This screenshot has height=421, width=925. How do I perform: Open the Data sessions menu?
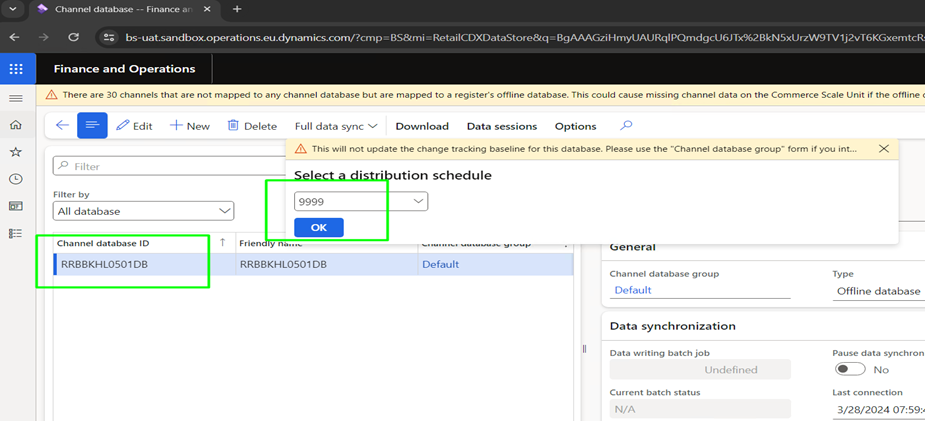pos(502,126)
